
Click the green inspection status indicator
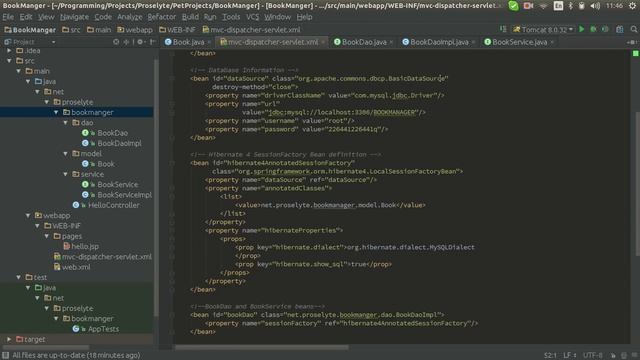click(x=636, y=53)
